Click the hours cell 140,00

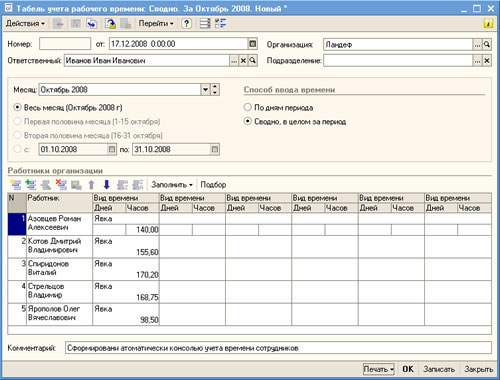tap(142, 230)
